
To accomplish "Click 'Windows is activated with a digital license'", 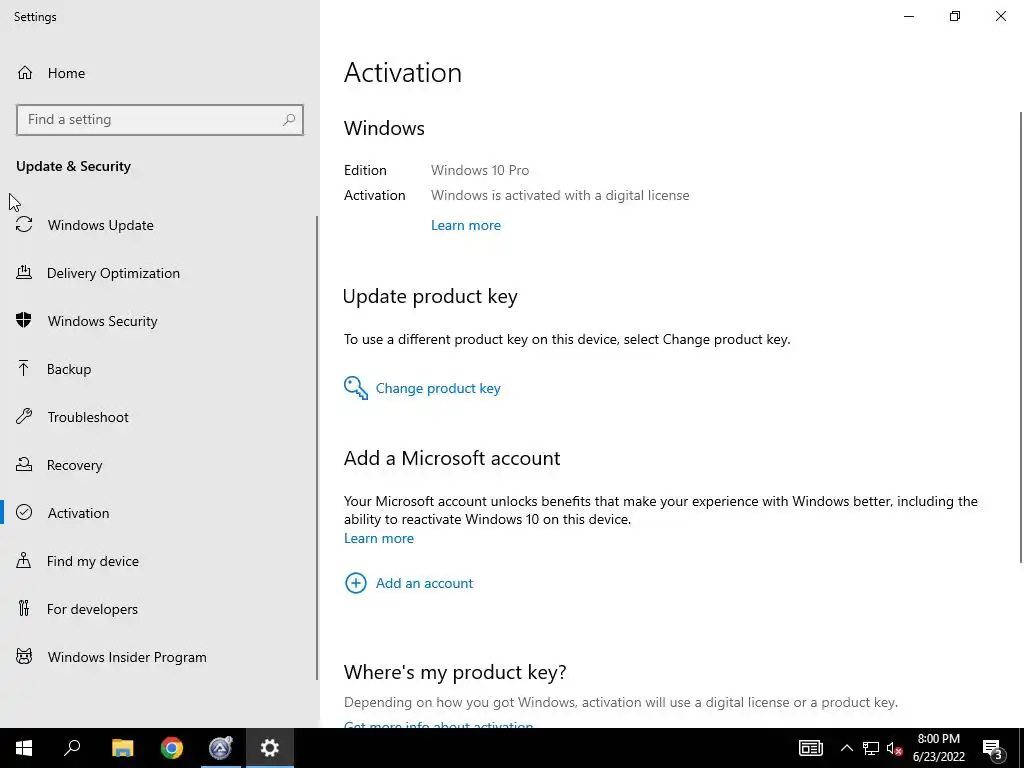I will click(x=560, y=195).
